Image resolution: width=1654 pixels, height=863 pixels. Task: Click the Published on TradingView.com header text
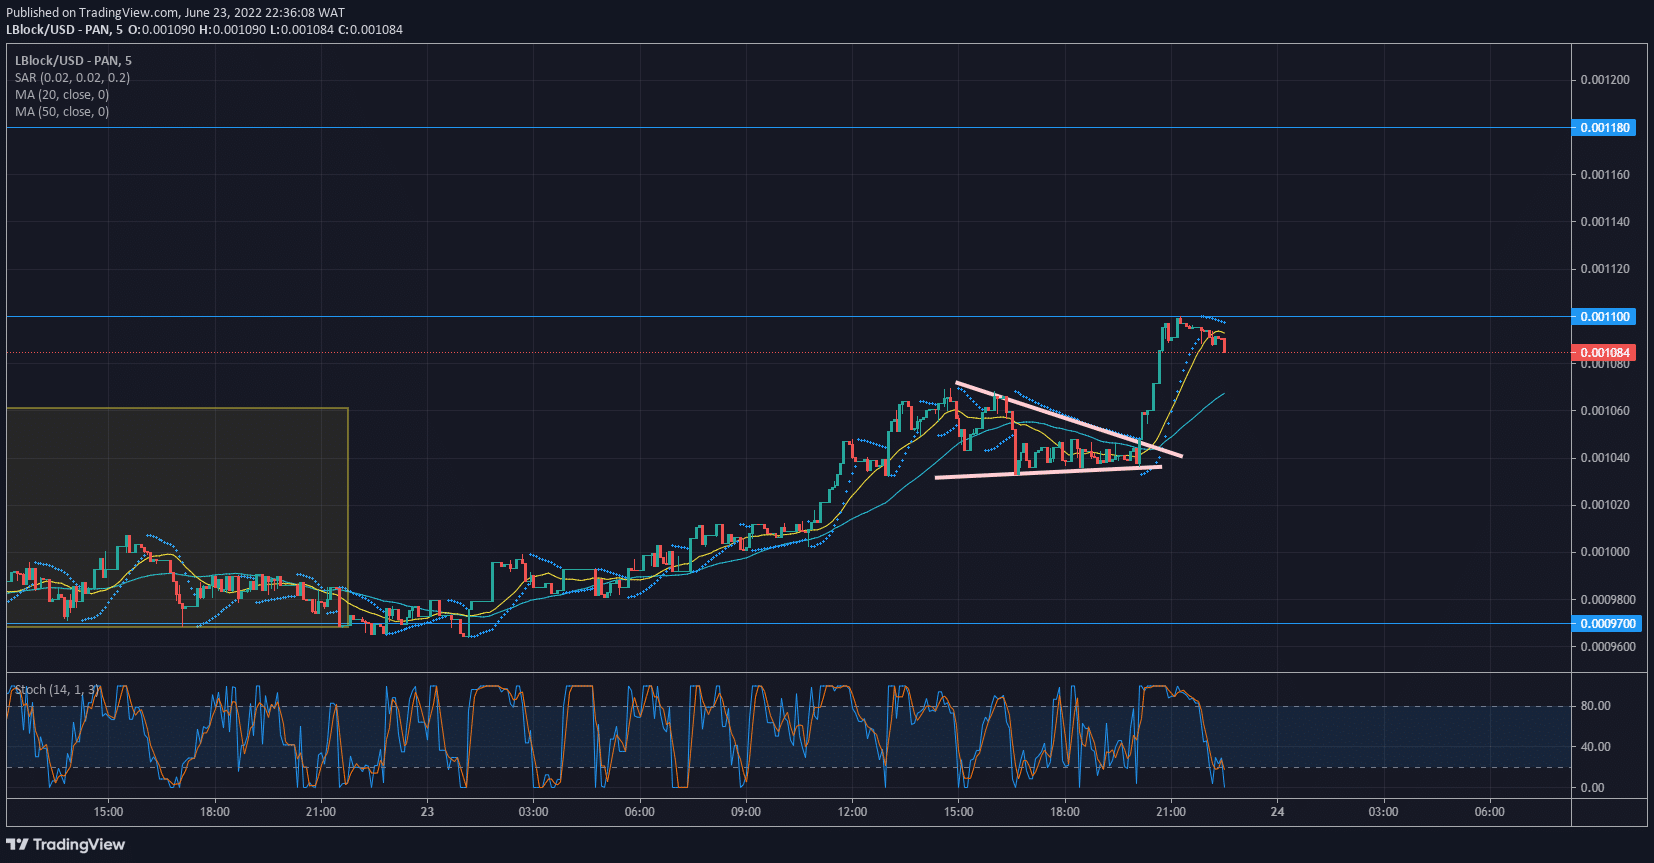pos(175,13)
